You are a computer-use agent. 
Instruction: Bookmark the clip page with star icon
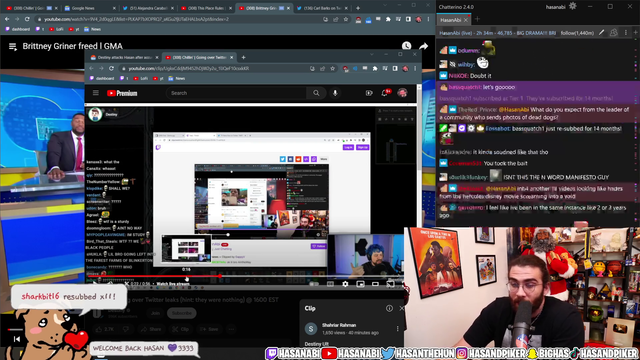tap(333, 69)
